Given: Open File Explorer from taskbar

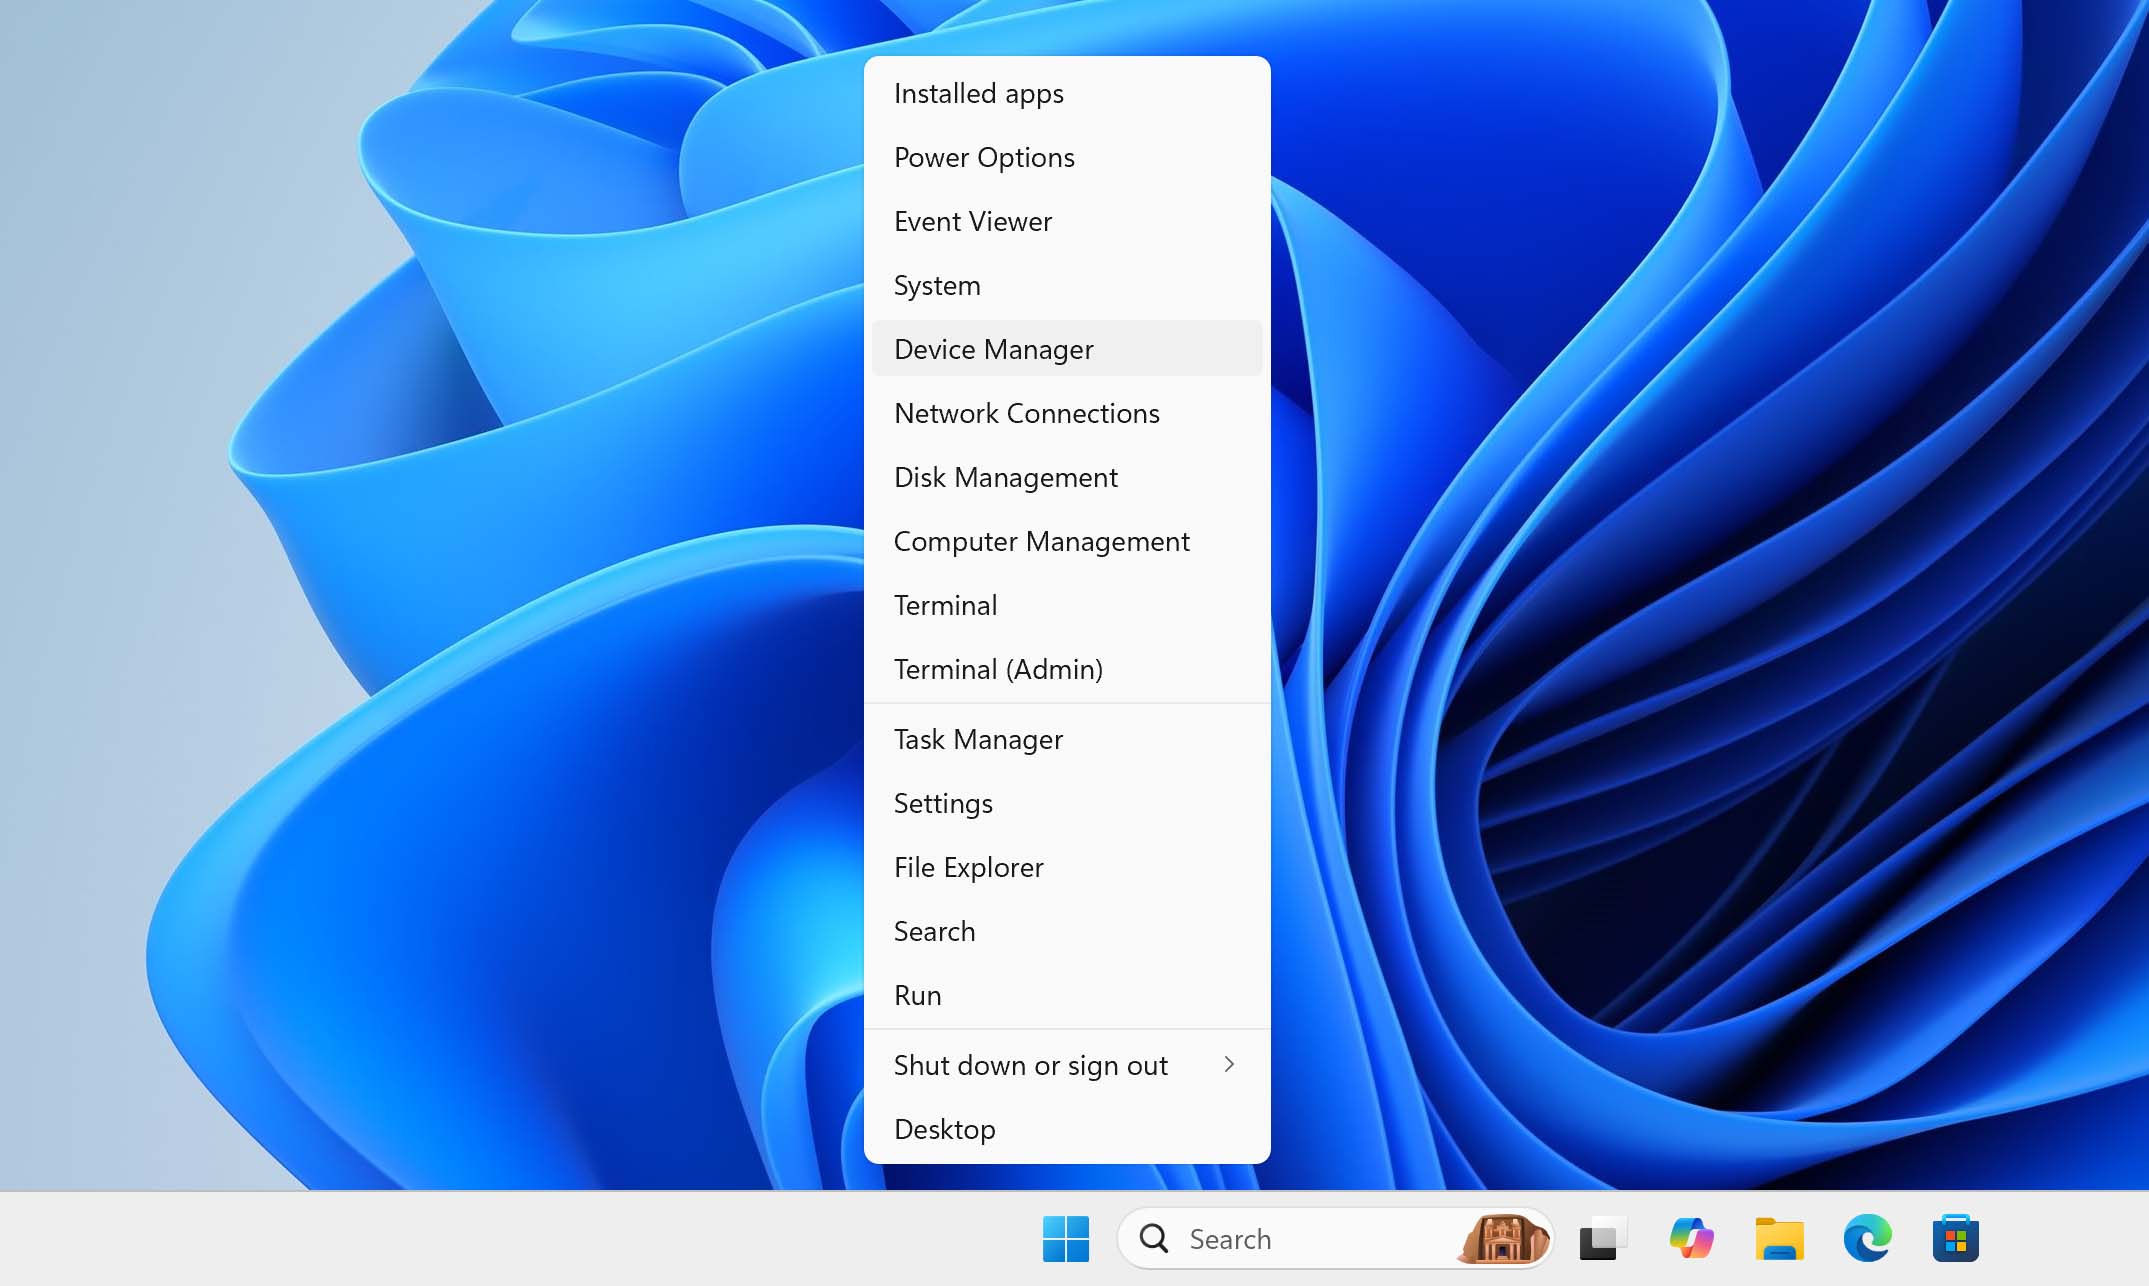Looking at the screenshot, I should coord(1780,1239).
